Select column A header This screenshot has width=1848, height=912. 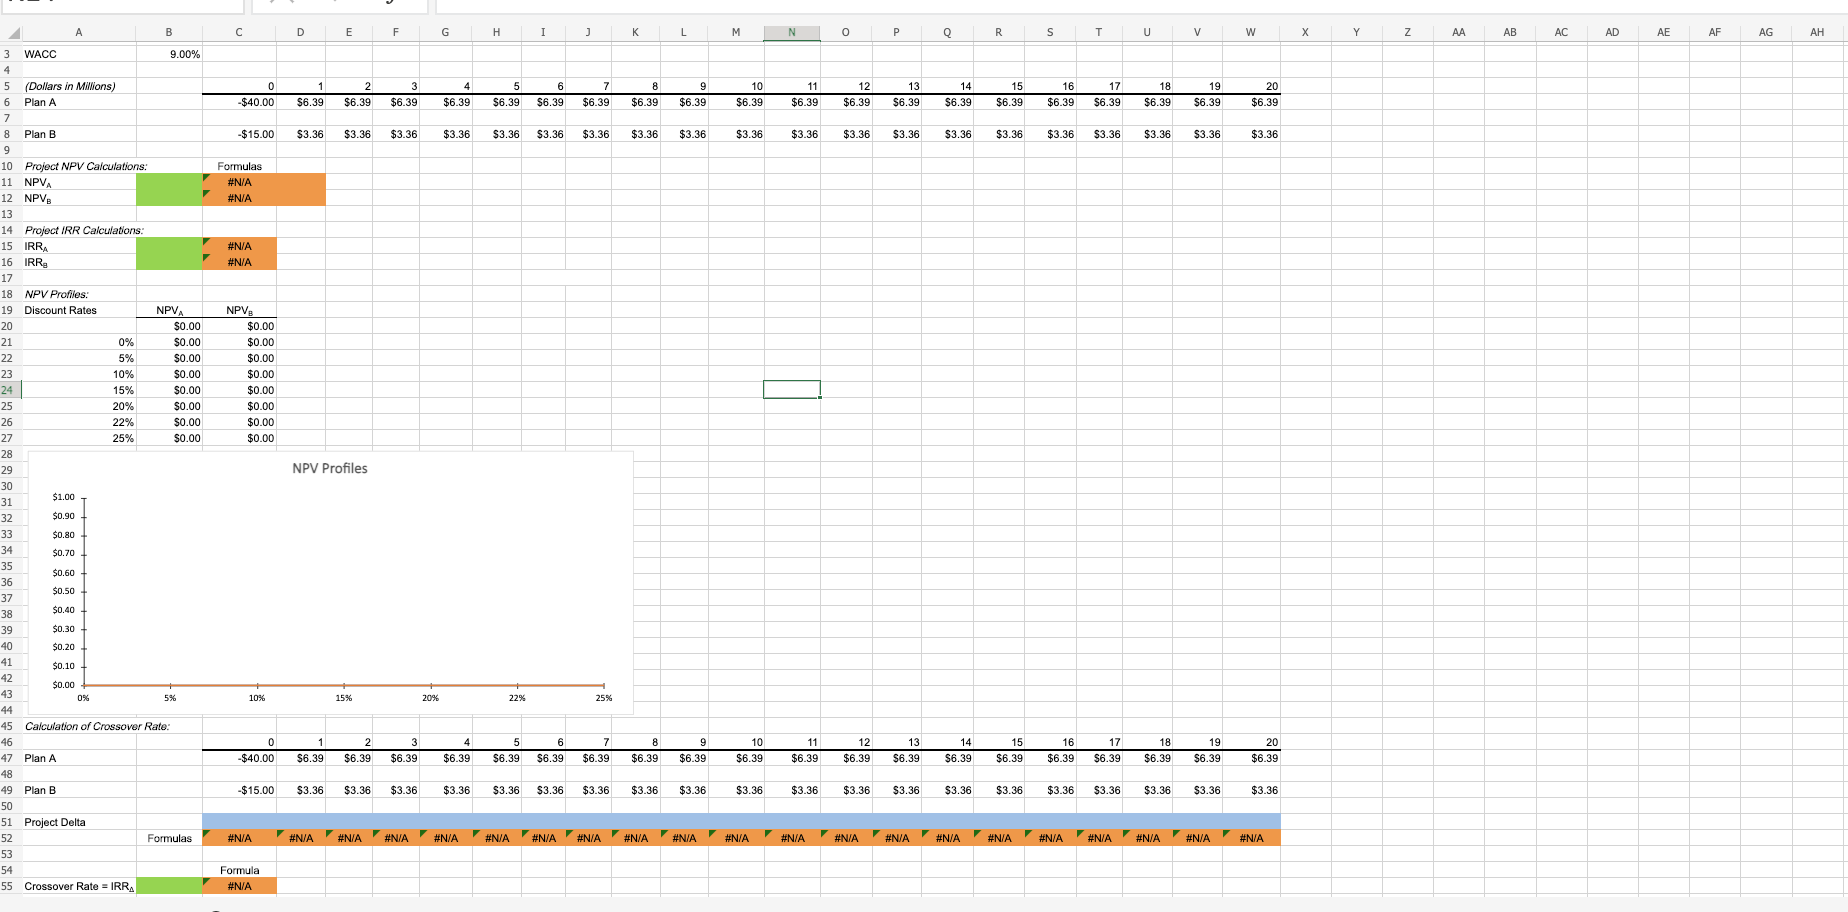click(x=79, y=33)
